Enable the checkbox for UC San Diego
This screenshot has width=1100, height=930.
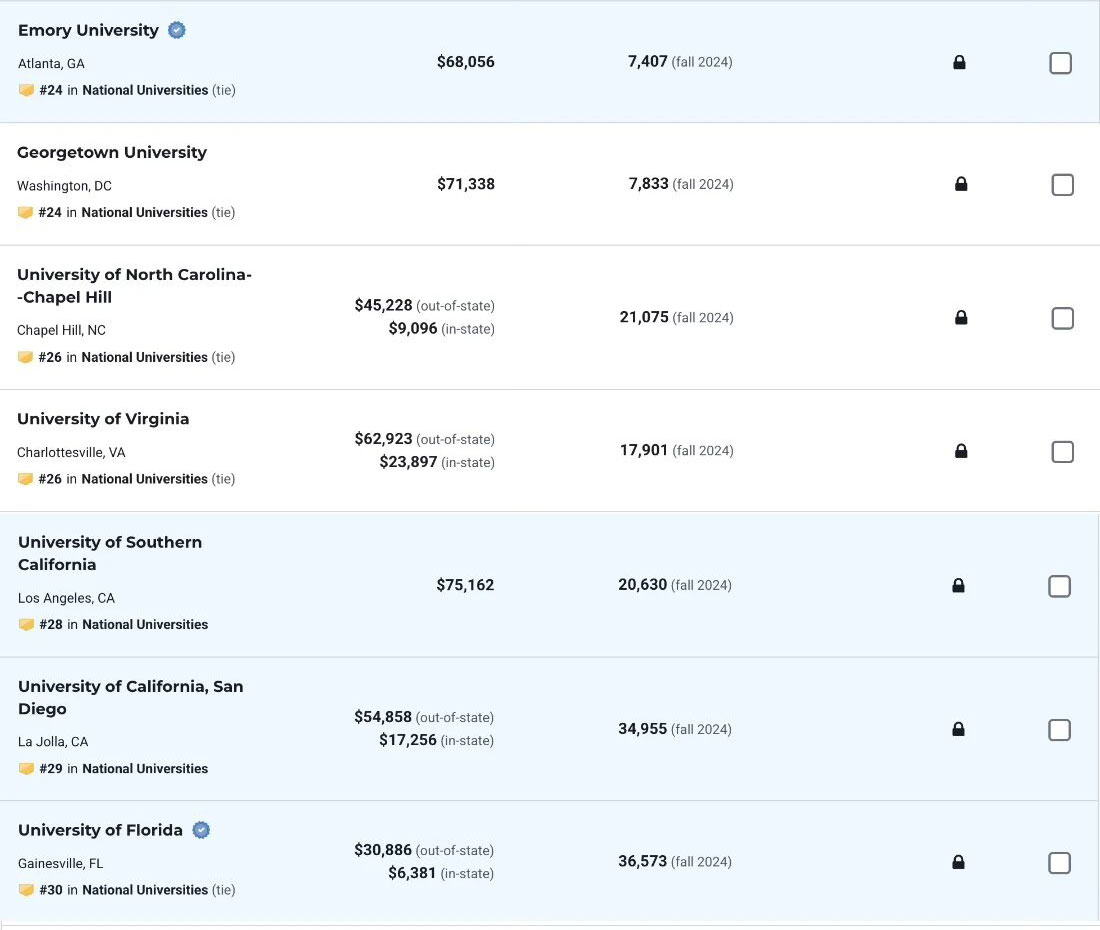(1059, 730)
